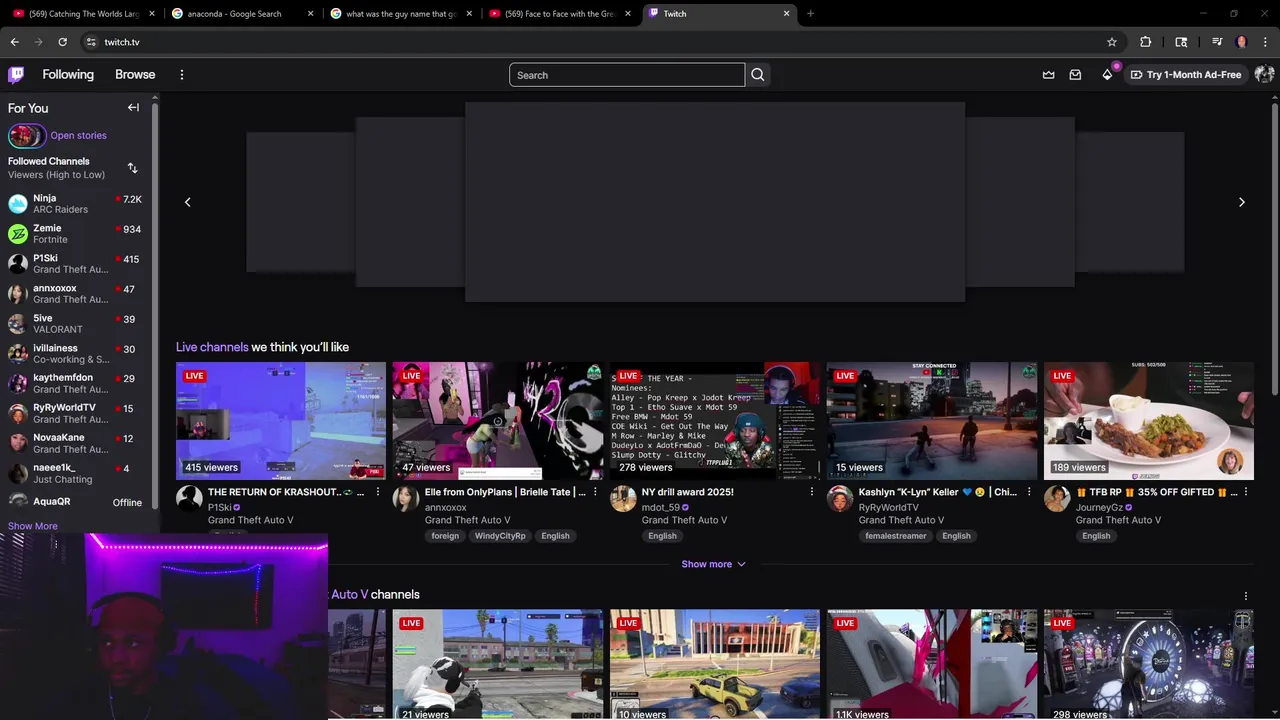Open the Bits gem icon with notification

[x=1107, y=75]
